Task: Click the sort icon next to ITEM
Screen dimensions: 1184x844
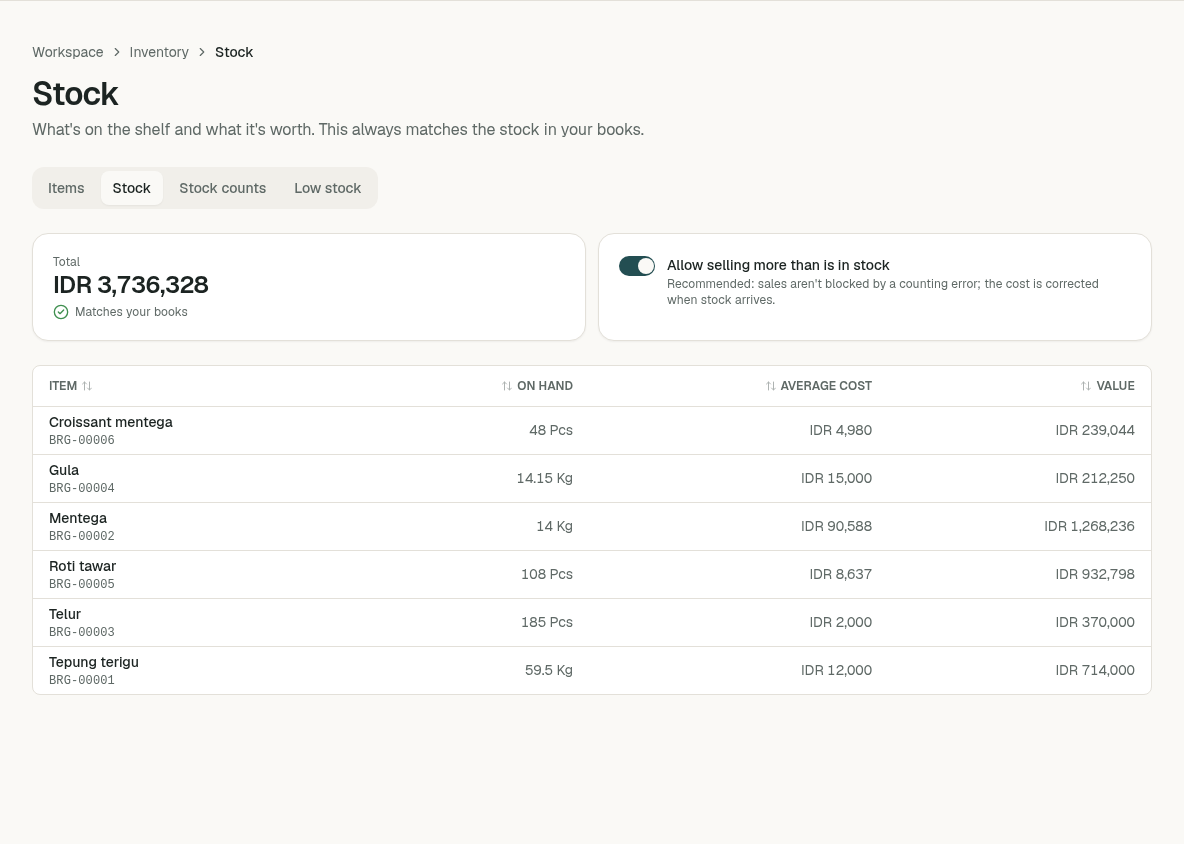Action: click(87, 386)
